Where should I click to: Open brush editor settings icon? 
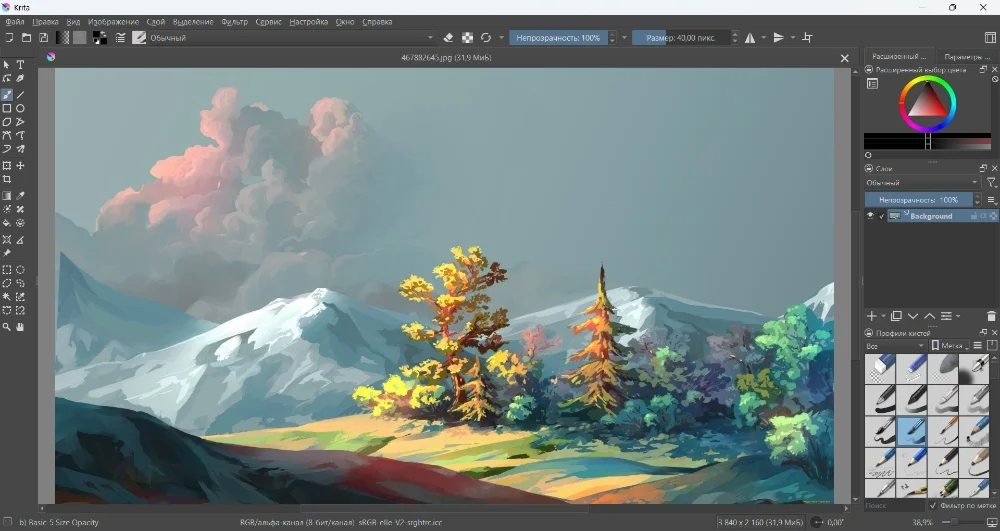click(121, 38)
